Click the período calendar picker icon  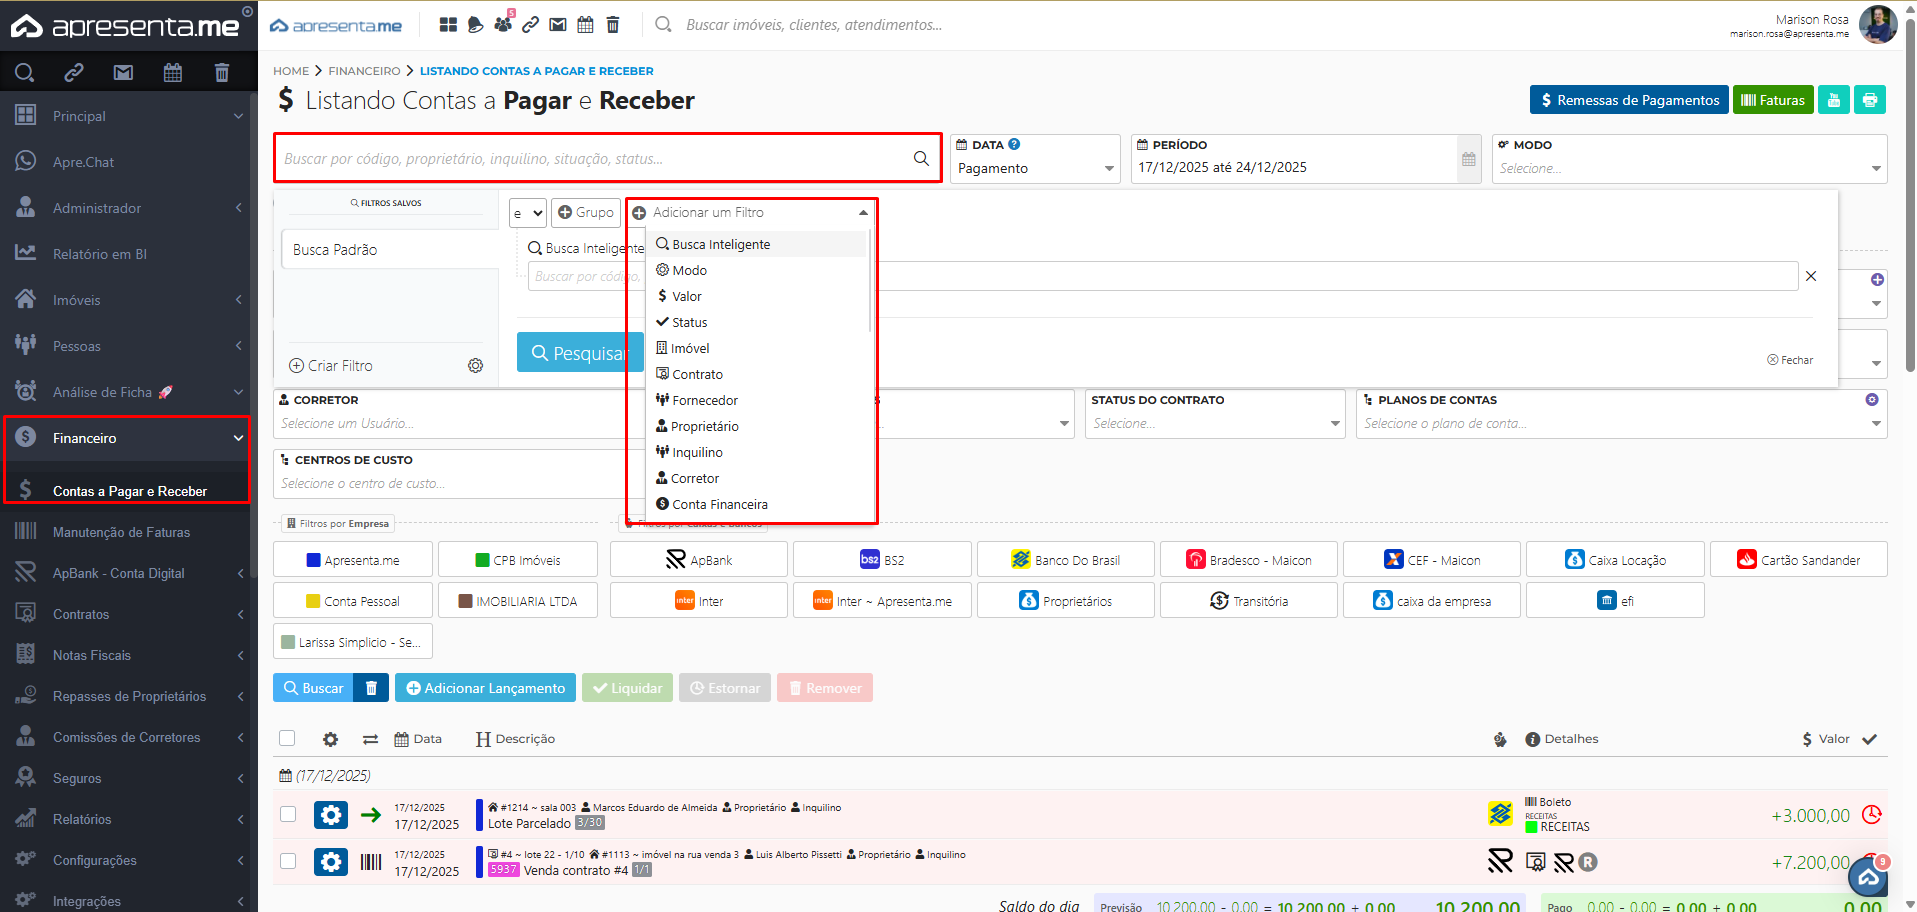[1468, 159]
